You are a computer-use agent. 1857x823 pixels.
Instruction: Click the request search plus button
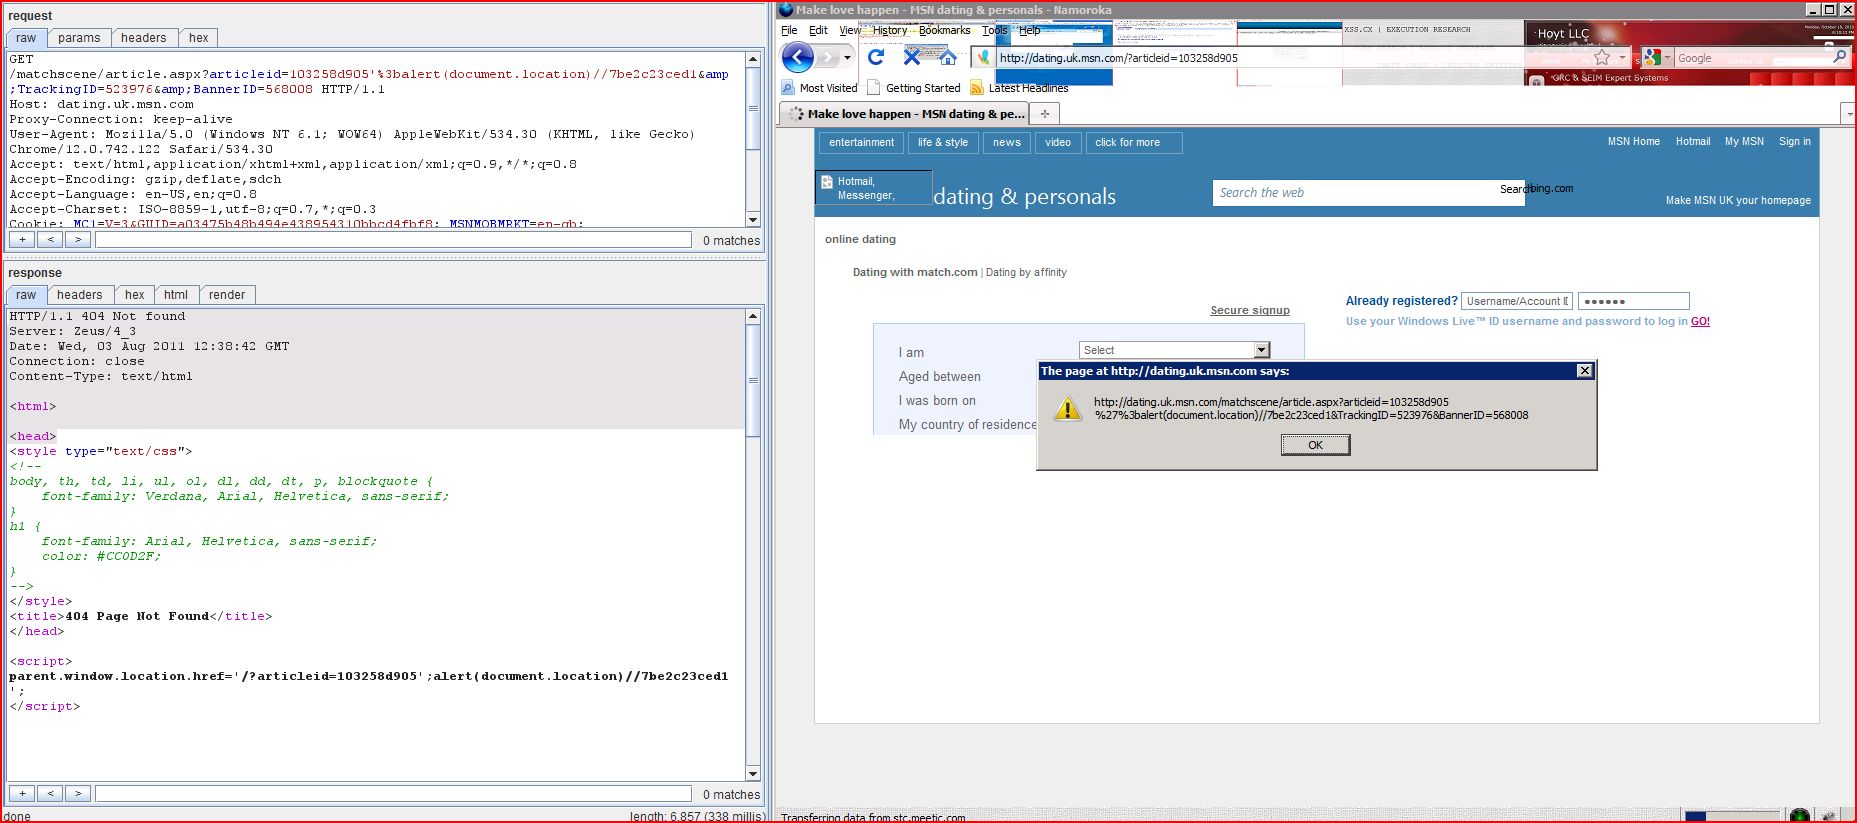point(22,240)
